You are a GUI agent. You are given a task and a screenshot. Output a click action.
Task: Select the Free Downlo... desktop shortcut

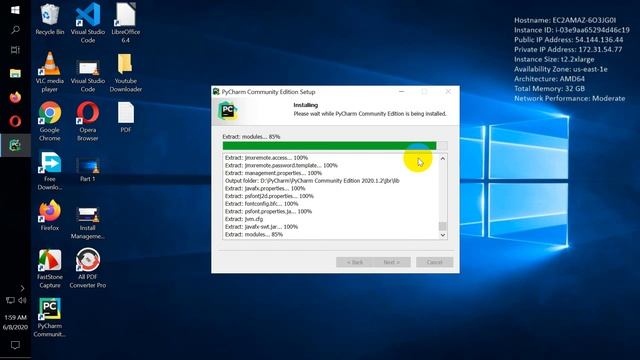pos(49,170)
